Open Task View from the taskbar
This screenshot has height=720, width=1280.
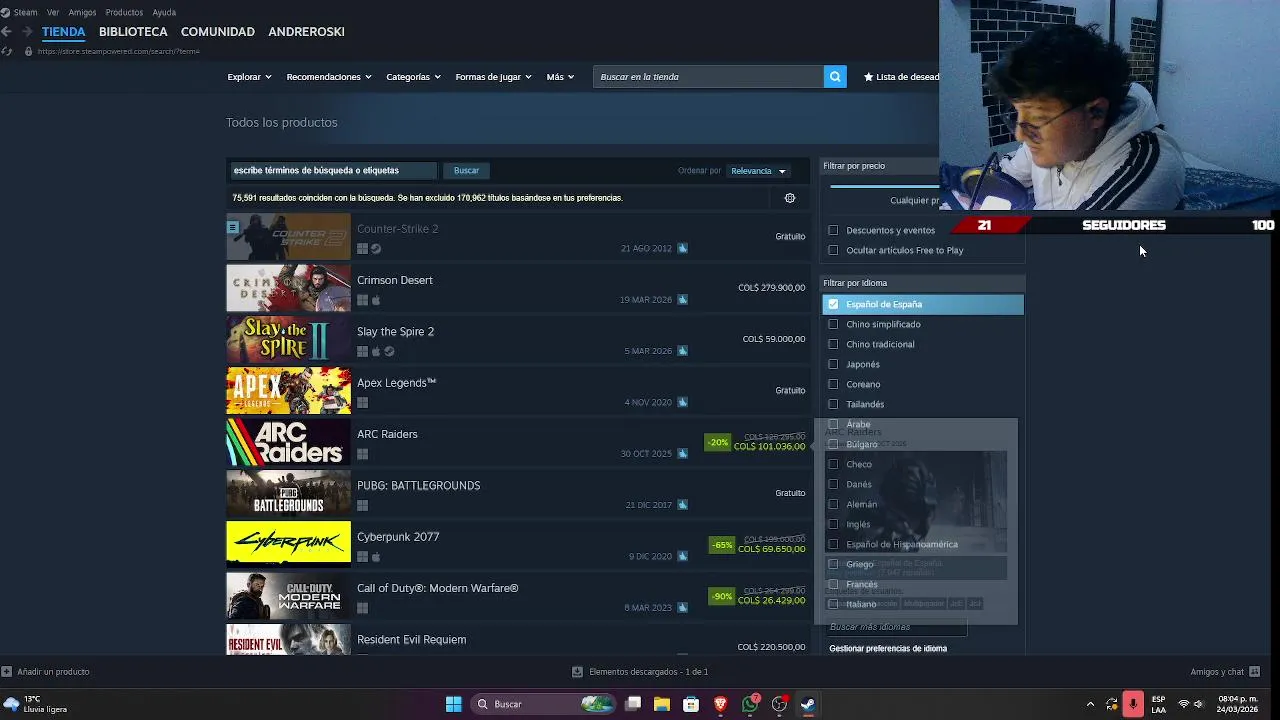click(x=632, y=704)
